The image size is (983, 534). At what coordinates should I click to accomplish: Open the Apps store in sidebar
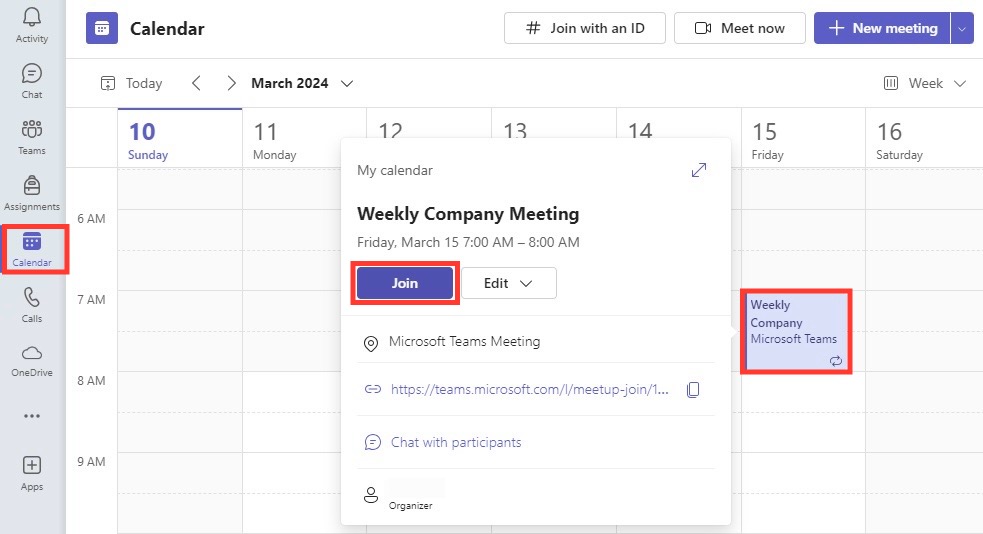pyautogui.click(x=32, y=473)
